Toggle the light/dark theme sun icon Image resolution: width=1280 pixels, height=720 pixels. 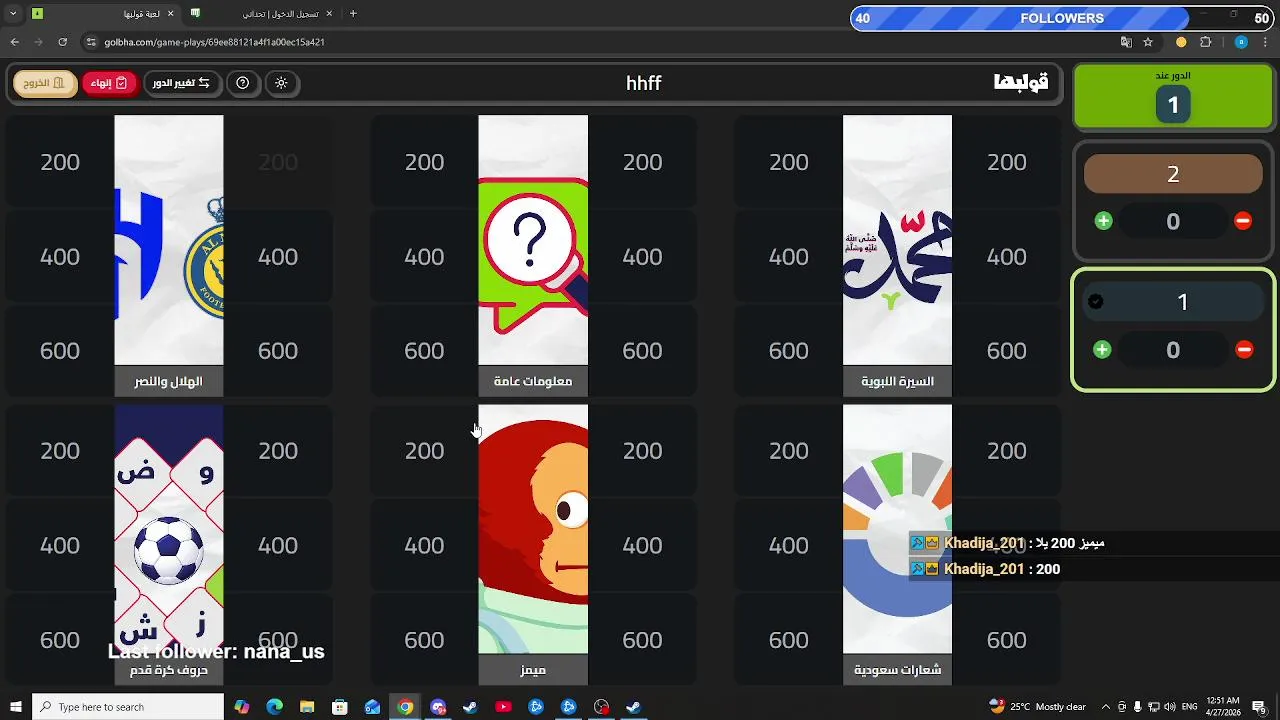tap(281, 83)
